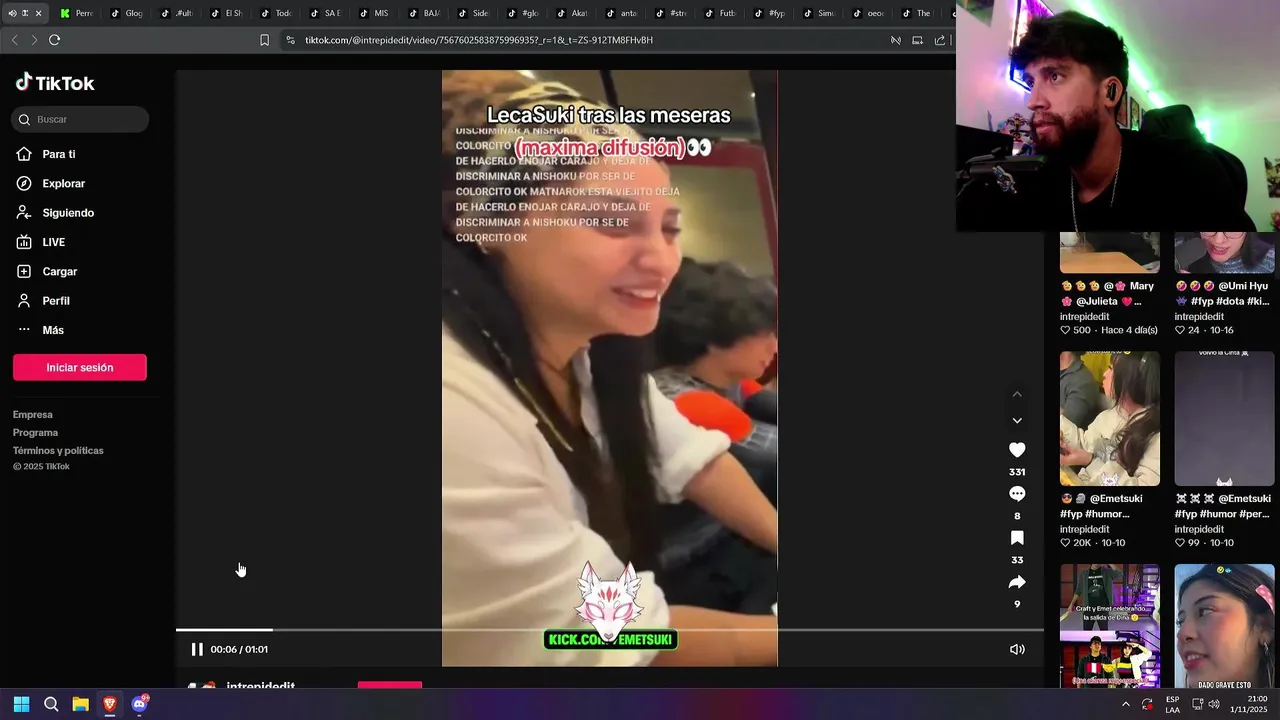Click '@Emetsuki #fyp #humor...' caption, 20K video
1280x720 pixels.
[x=1101, y=506]
